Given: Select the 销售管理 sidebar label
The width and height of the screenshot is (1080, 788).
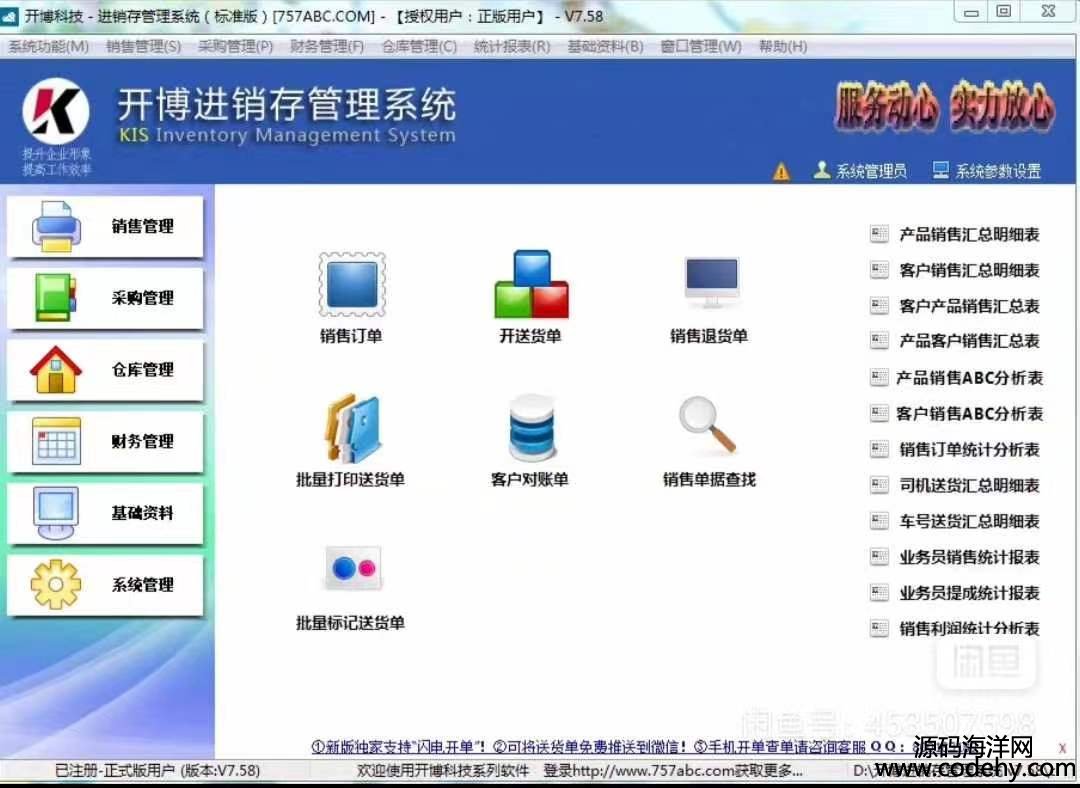Looking at the screenshot, I should coord(143,226).
